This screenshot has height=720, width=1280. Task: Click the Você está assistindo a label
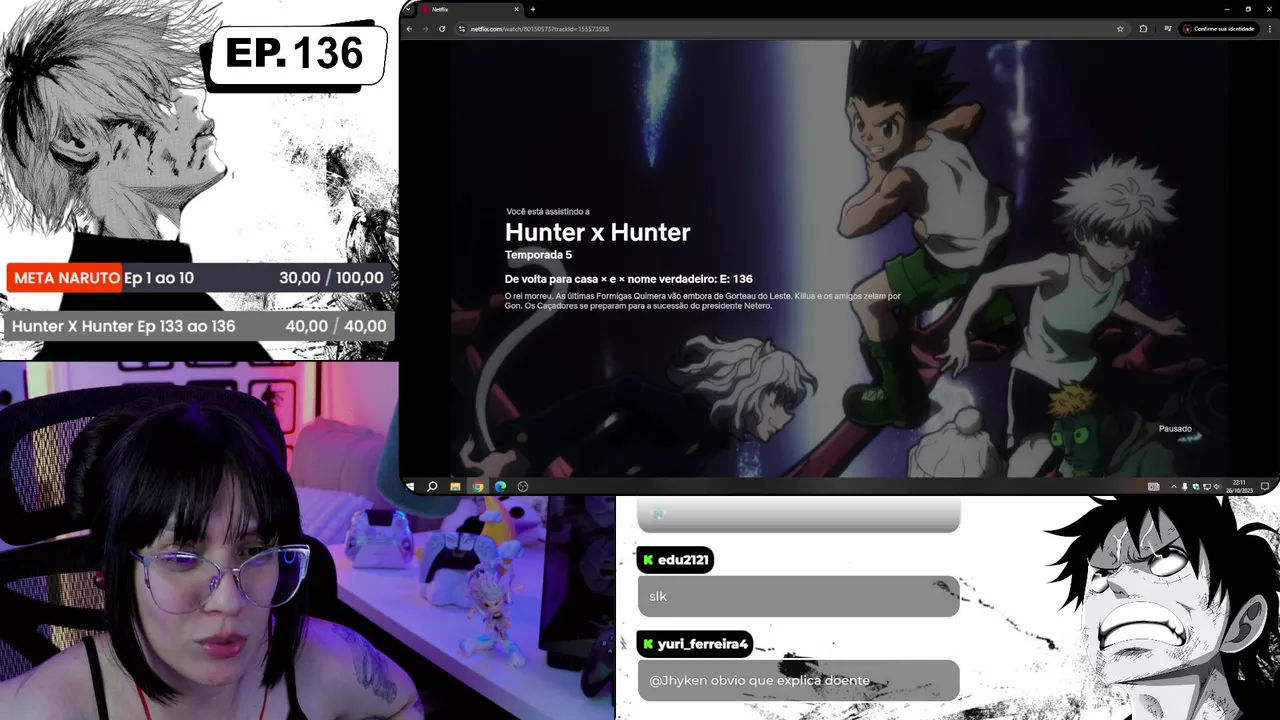tap(548, 212)
